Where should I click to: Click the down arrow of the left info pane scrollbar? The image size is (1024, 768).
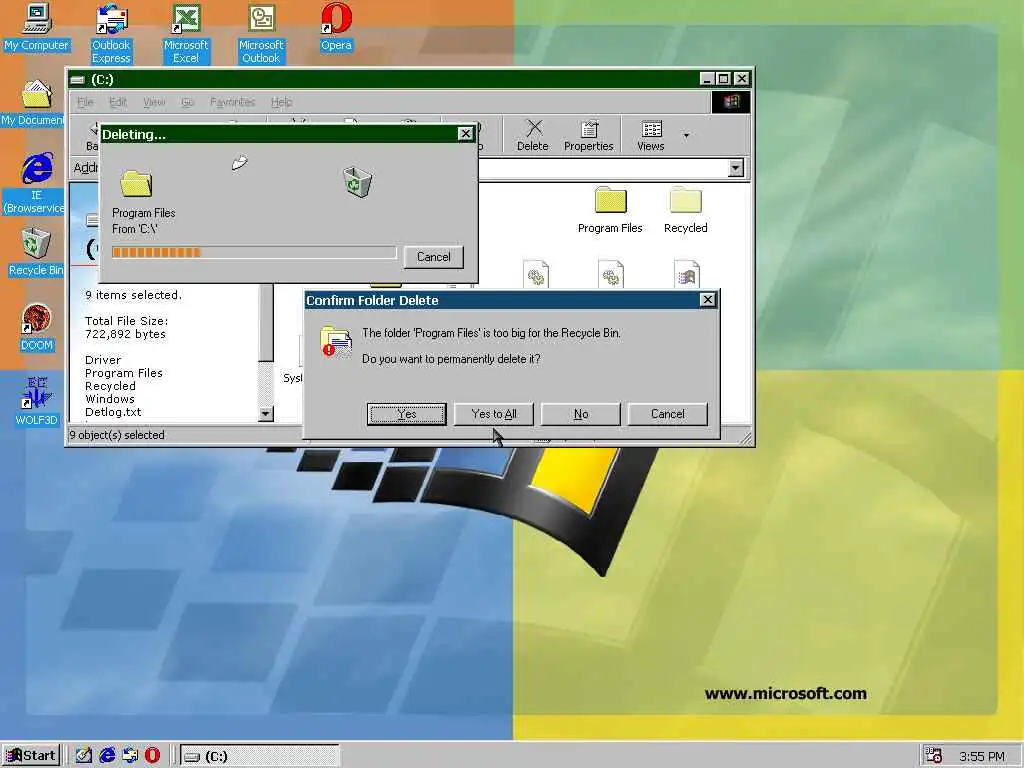pos(266,413)
